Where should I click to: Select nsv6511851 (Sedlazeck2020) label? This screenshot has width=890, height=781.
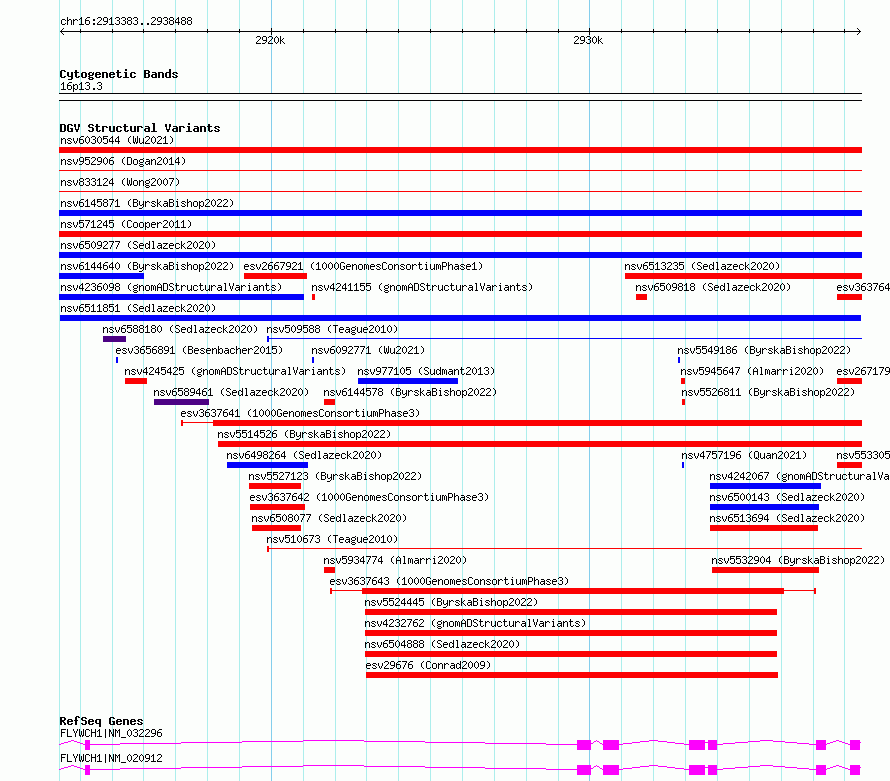pyautogui.click(x=138, y=308)
